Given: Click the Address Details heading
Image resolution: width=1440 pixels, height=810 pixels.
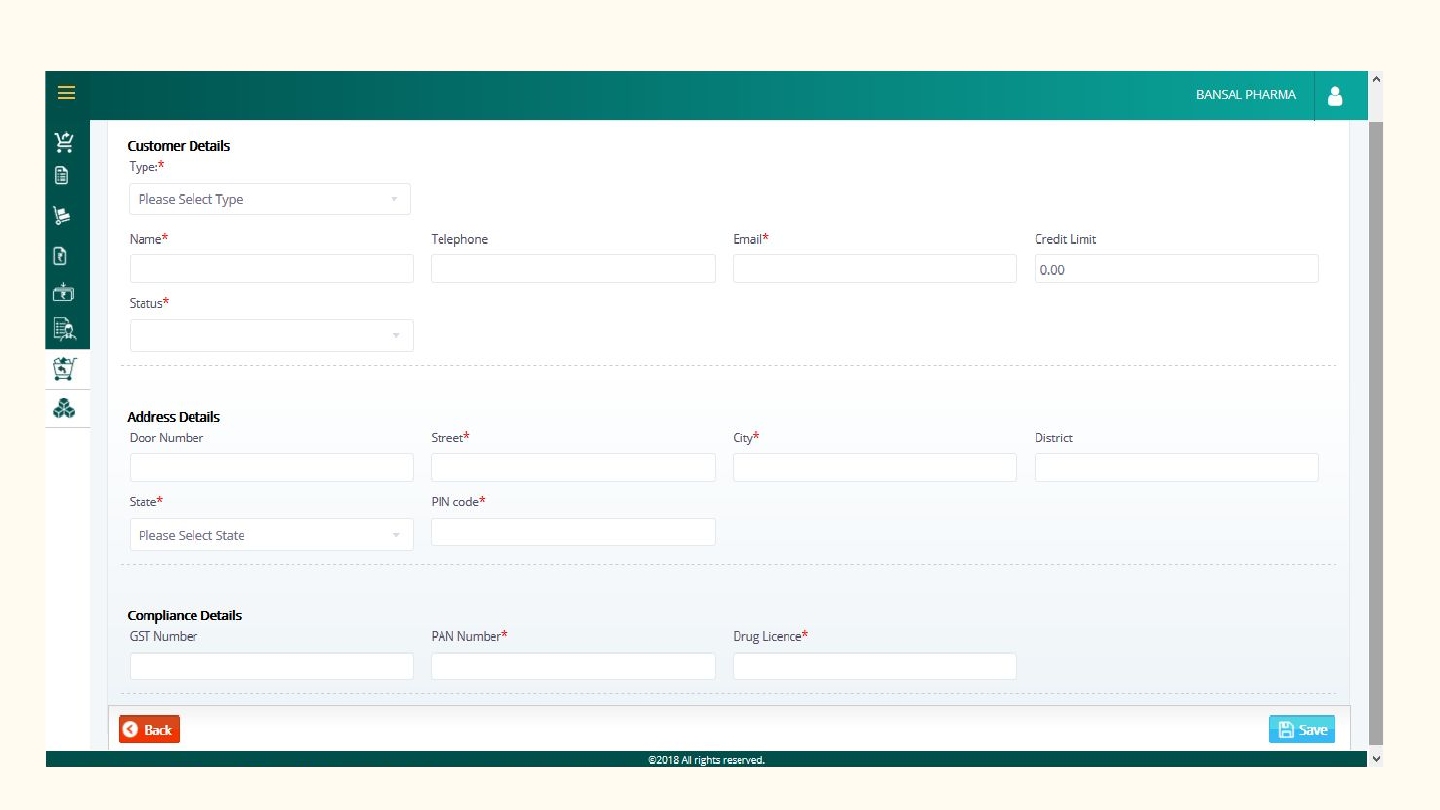Looking at the screenshot, I should click(174, 417).
